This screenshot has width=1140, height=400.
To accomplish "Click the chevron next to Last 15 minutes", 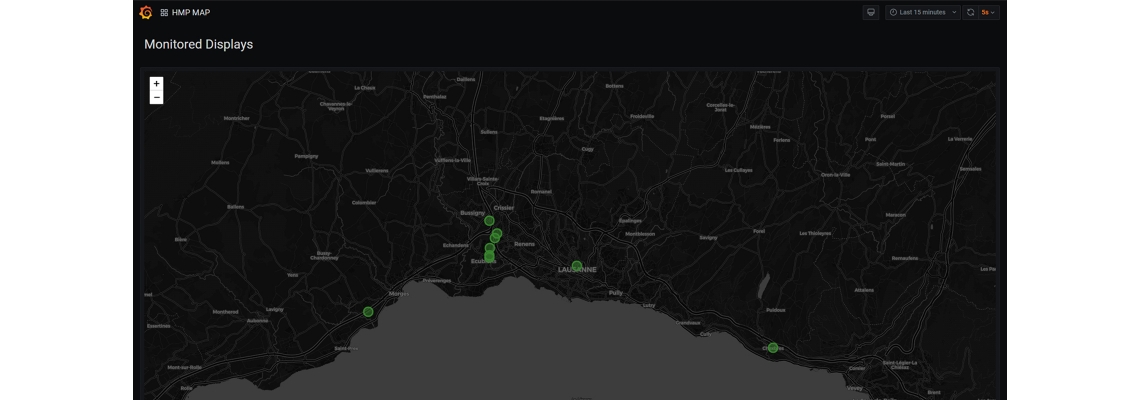I will point(954,13).
